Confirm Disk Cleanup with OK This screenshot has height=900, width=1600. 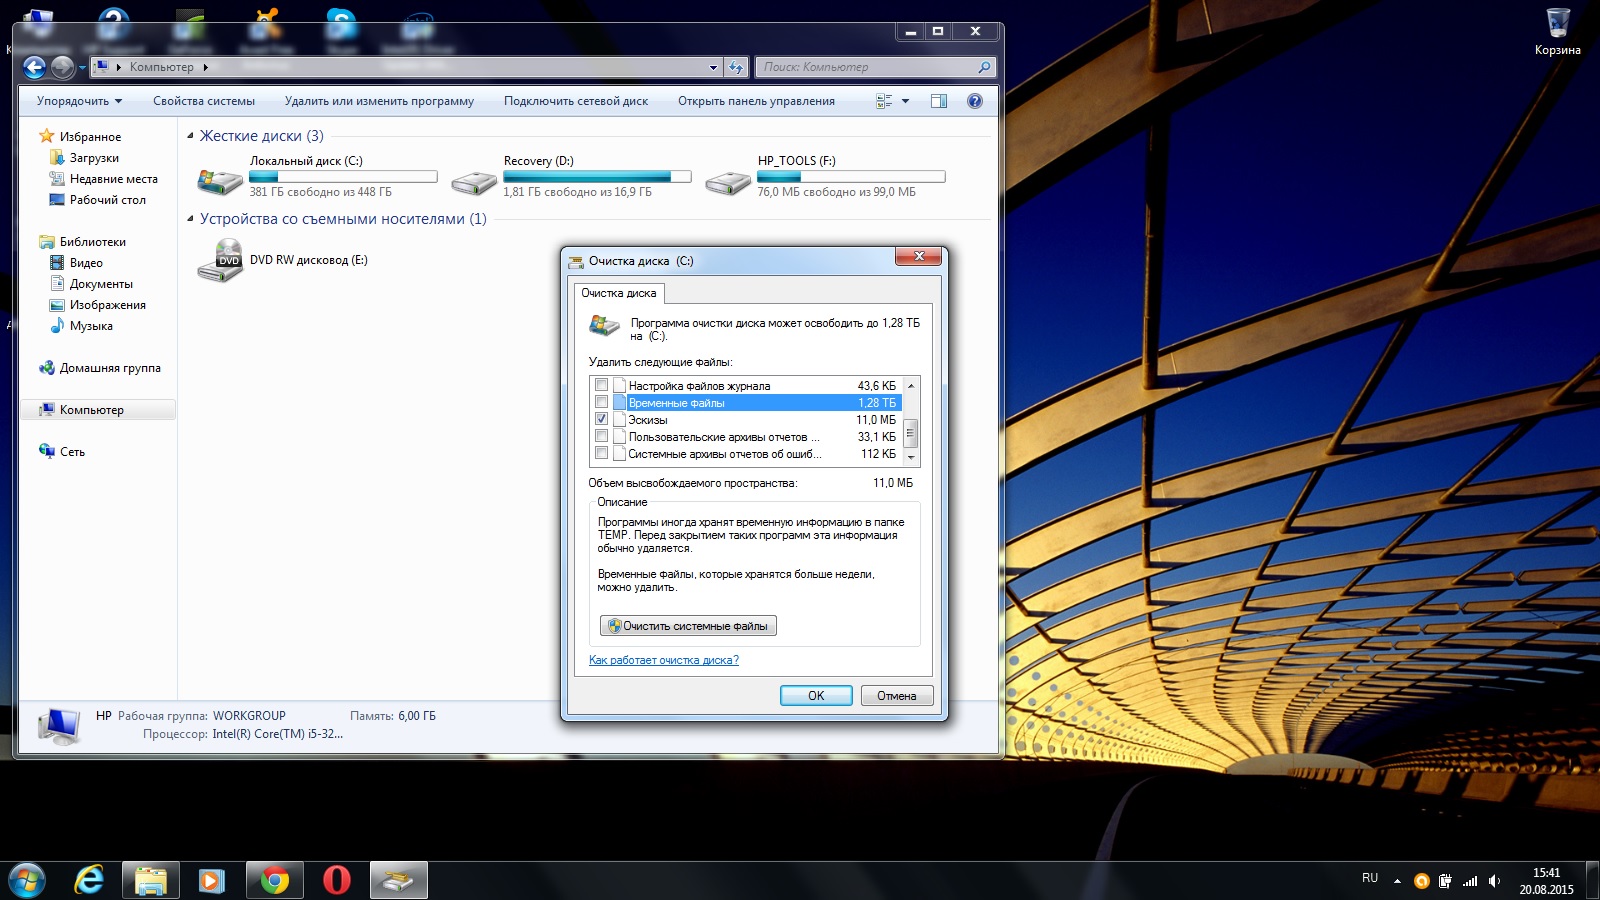click(816, 696)
